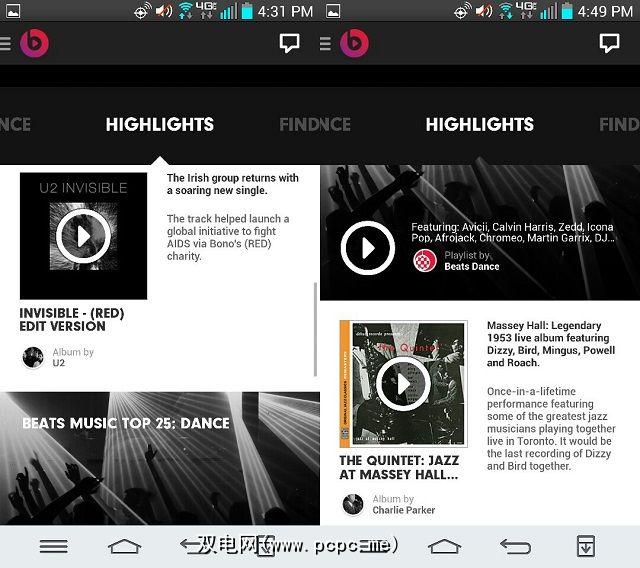This screenshot has height=568, width=640.
Task: Tap the 'global initiative to fight AIDS' paragraph
Action: click(x=228, y=237)
